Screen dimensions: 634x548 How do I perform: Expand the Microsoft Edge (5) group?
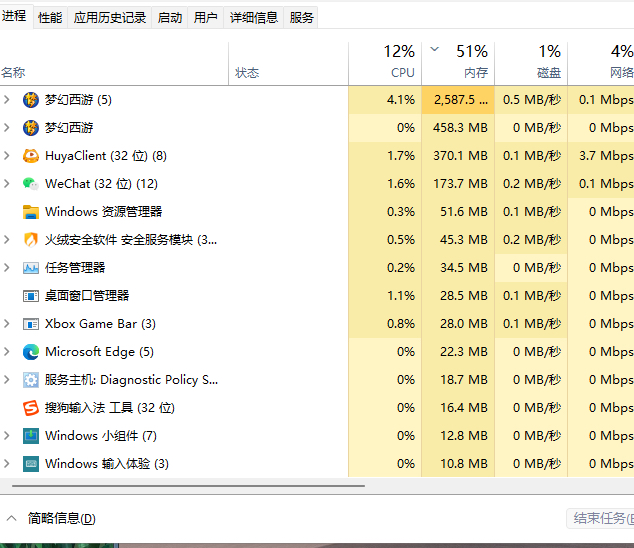coord(6,351)
